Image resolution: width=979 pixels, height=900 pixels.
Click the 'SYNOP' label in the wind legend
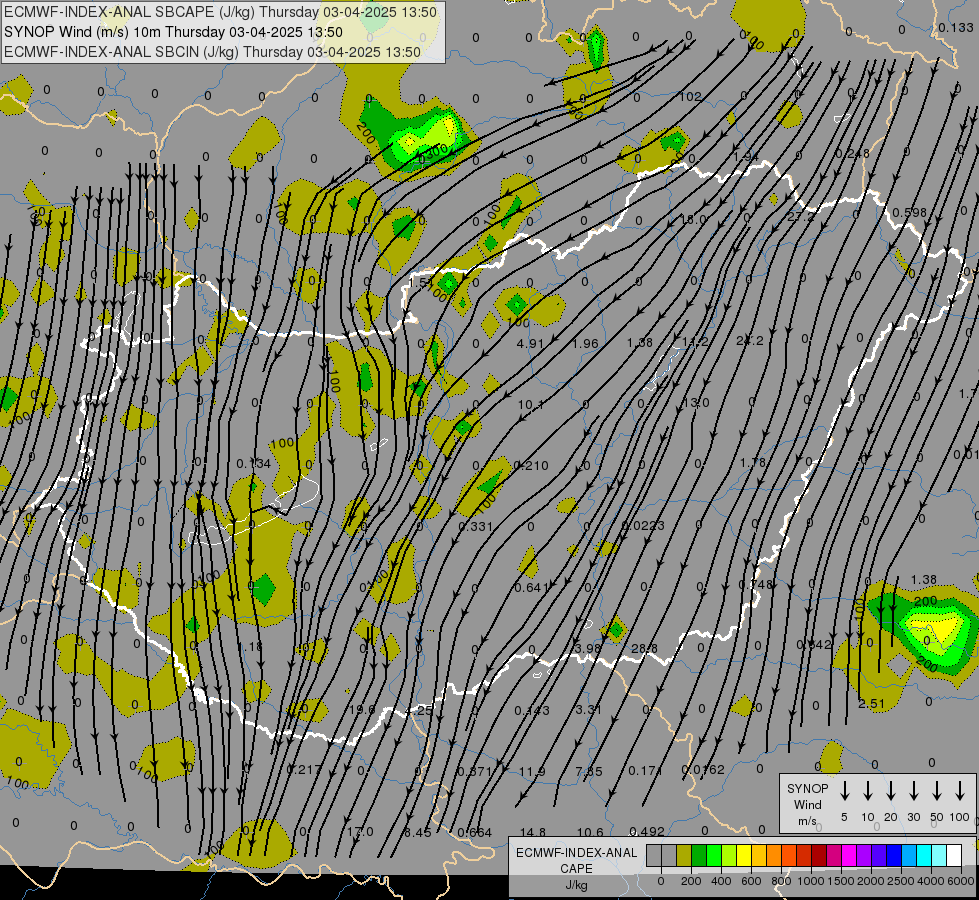(x=807, y=788)
